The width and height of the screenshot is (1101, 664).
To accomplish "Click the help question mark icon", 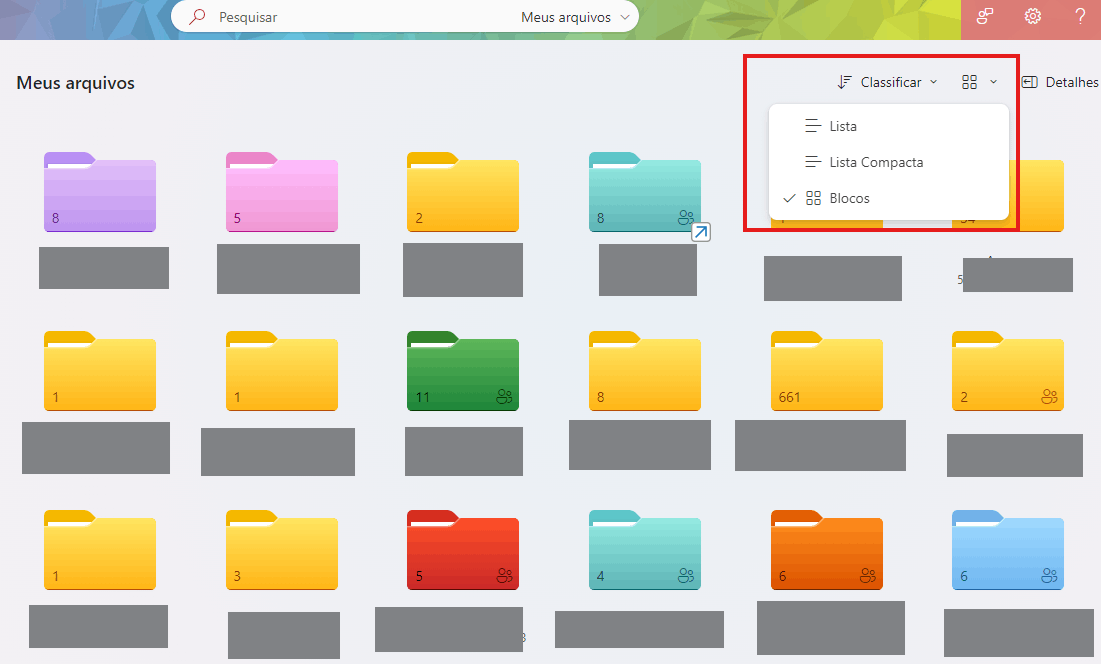I will [1080, 16].
